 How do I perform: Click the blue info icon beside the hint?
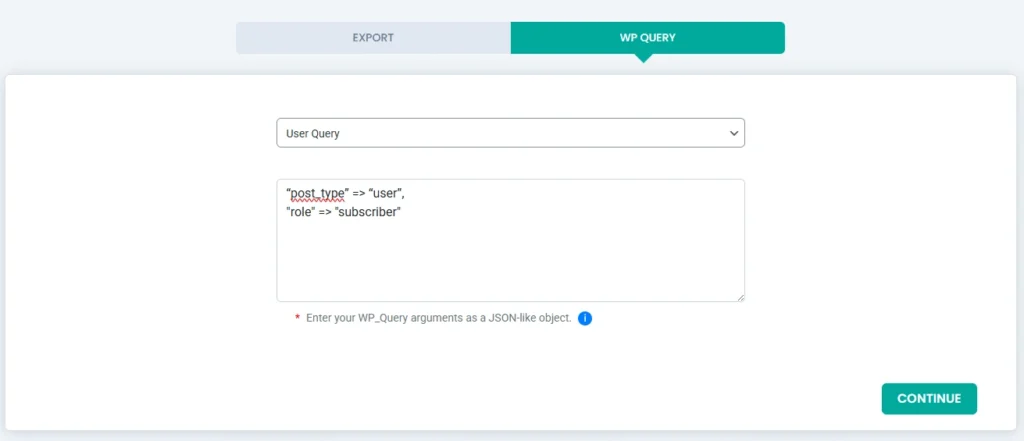tap(585, 318)
